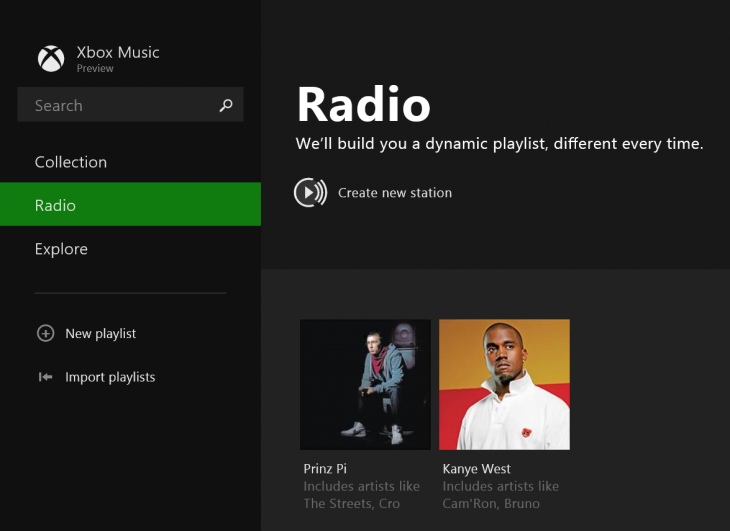Click the Xbox logo icon
The image size is (730, 531).
(51, 59)
